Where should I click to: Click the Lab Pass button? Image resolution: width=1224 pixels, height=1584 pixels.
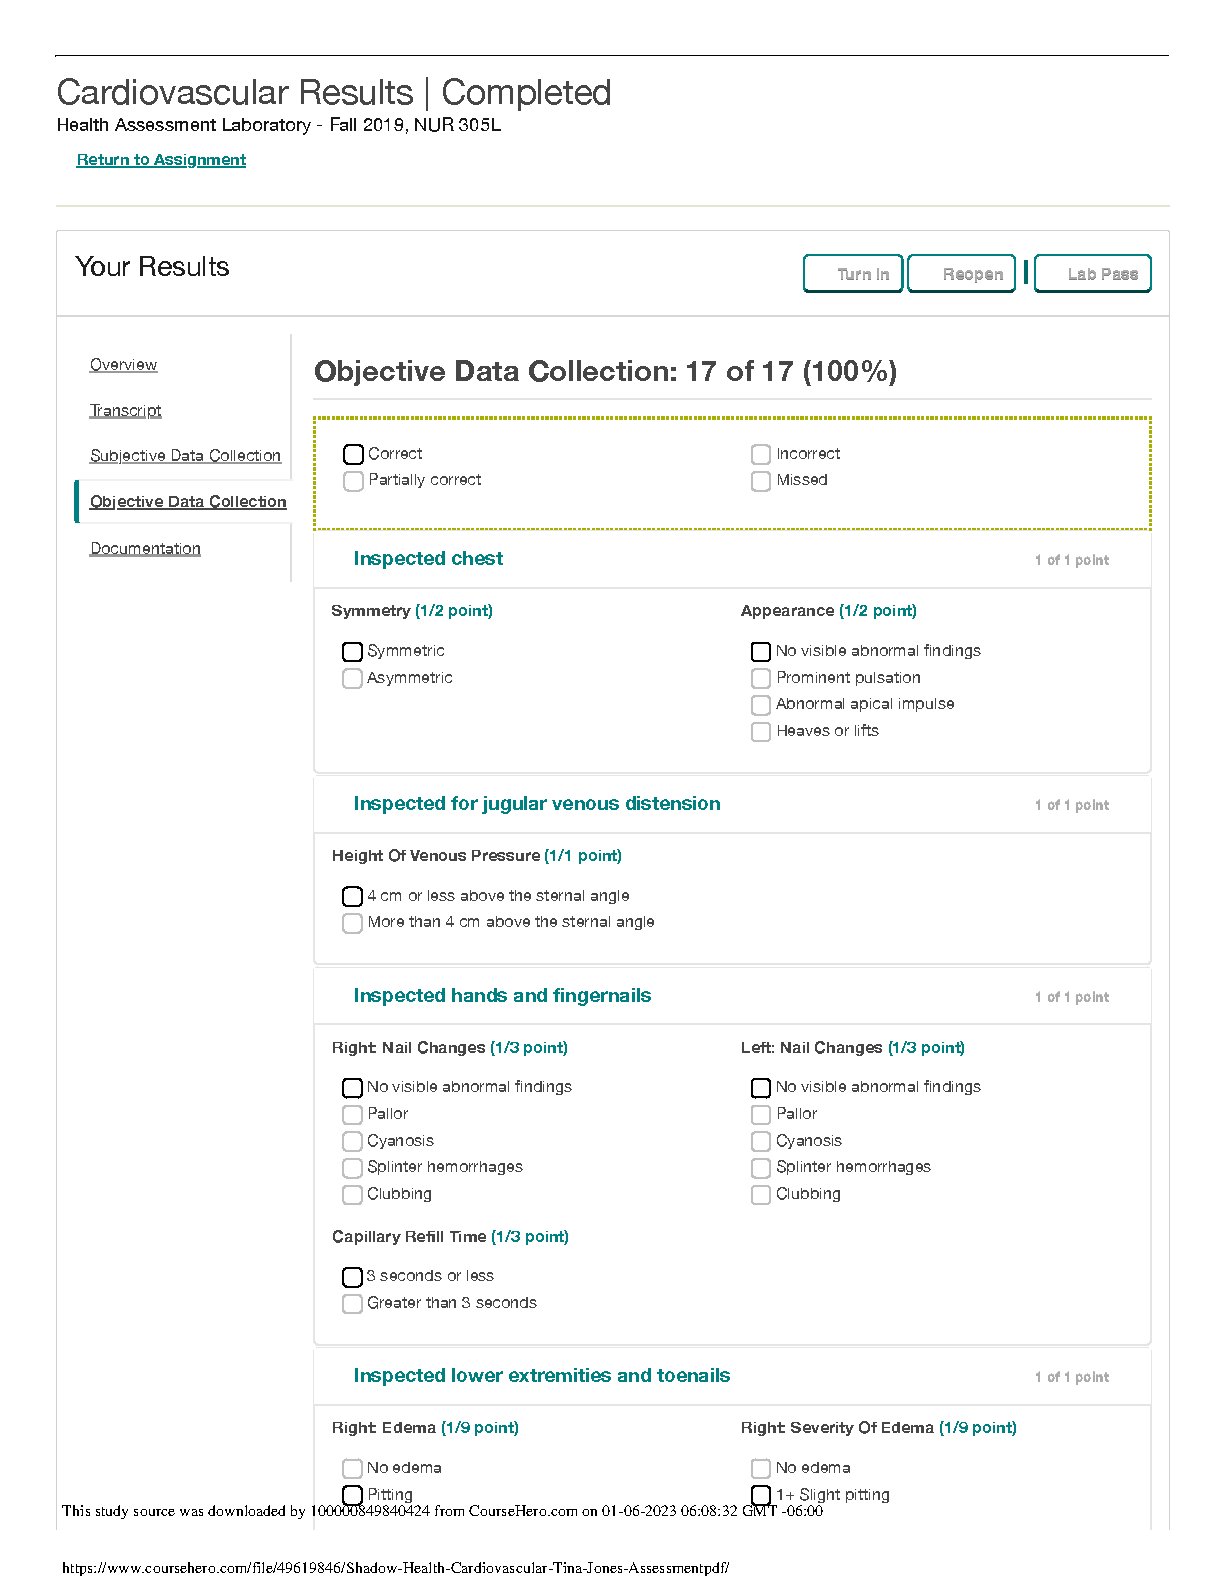(1092, 274)
